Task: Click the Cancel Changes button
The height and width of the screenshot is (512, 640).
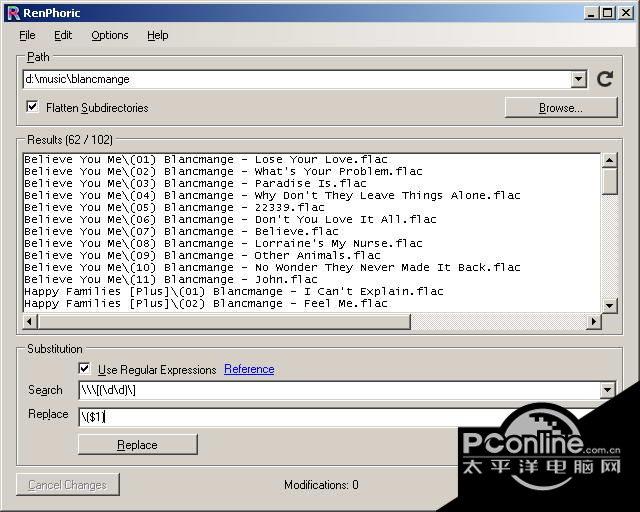Action: 68,485
